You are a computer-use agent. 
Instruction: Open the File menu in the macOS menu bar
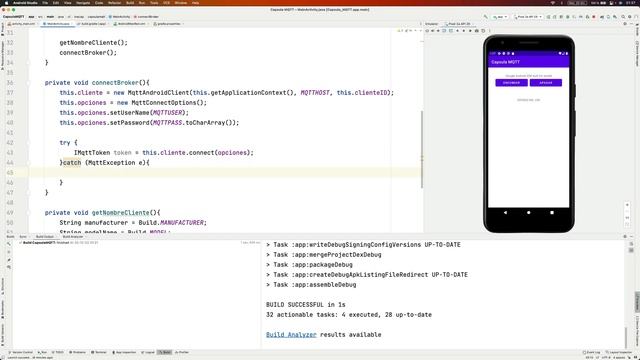pyautogui.click(x=45, y=2)
